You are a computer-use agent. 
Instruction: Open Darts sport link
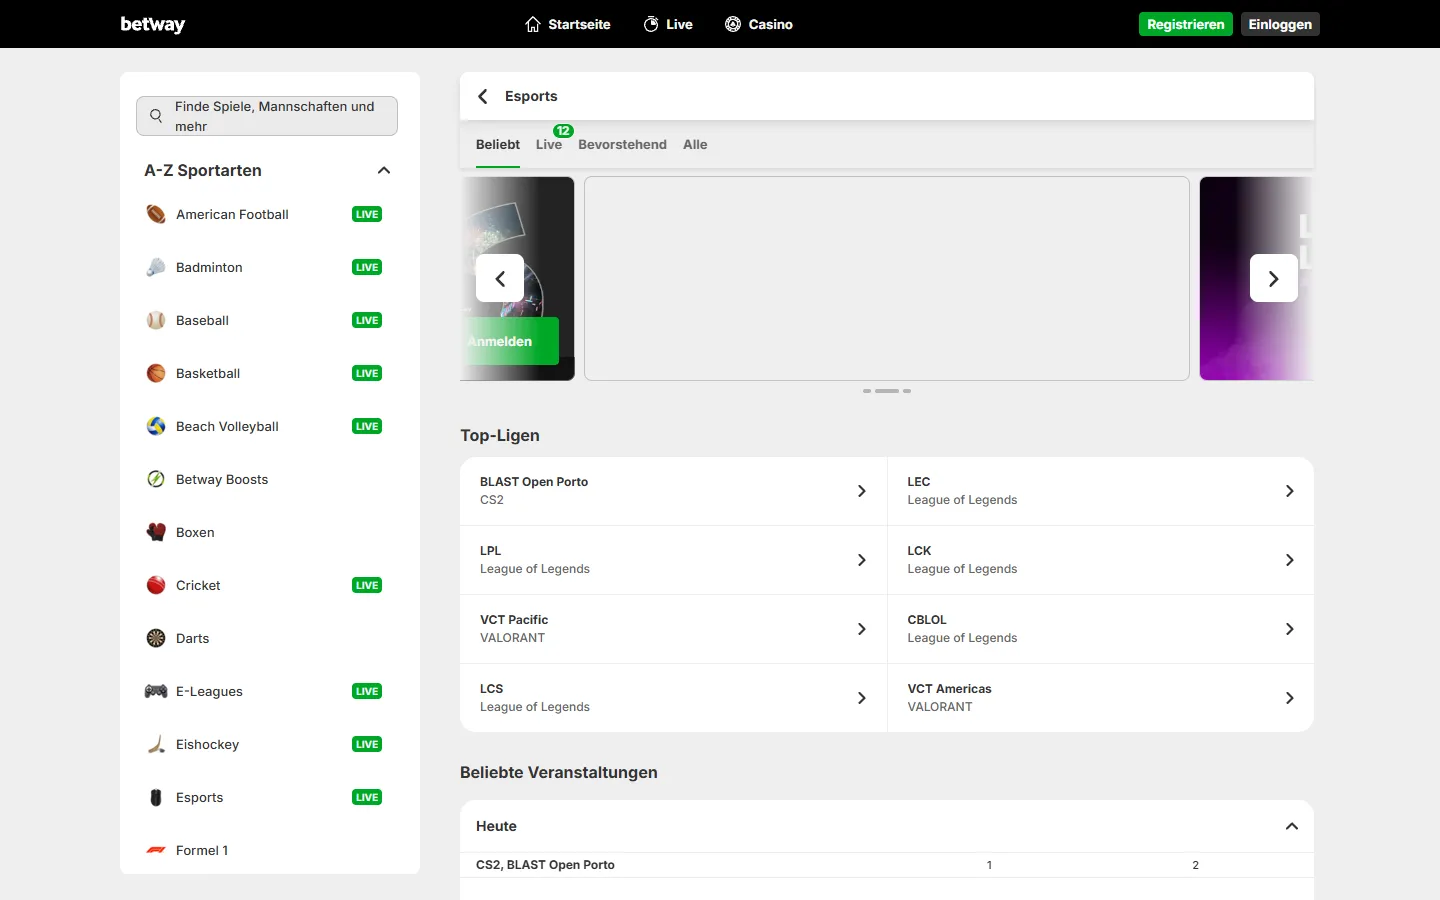tap(193, 638)
